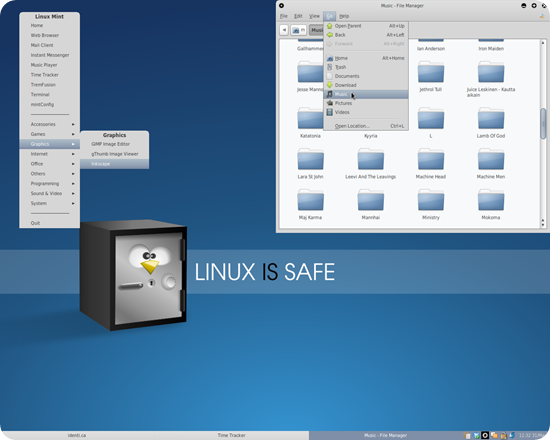Open Terminal from Linux Mint menu
This screenshot has width=550, height=440.
(49, 94)
